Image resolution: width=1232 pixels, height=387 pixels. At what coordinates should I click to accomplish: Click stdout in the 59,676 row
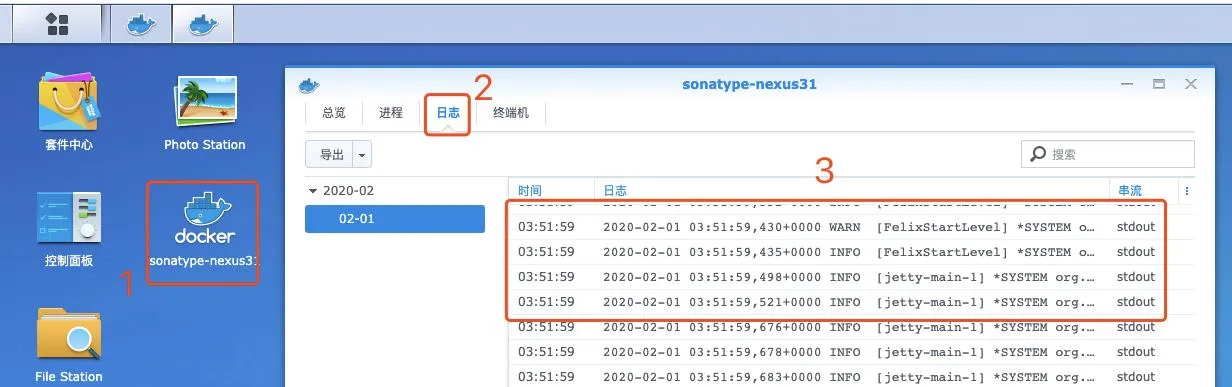(x=1136, y=327)
